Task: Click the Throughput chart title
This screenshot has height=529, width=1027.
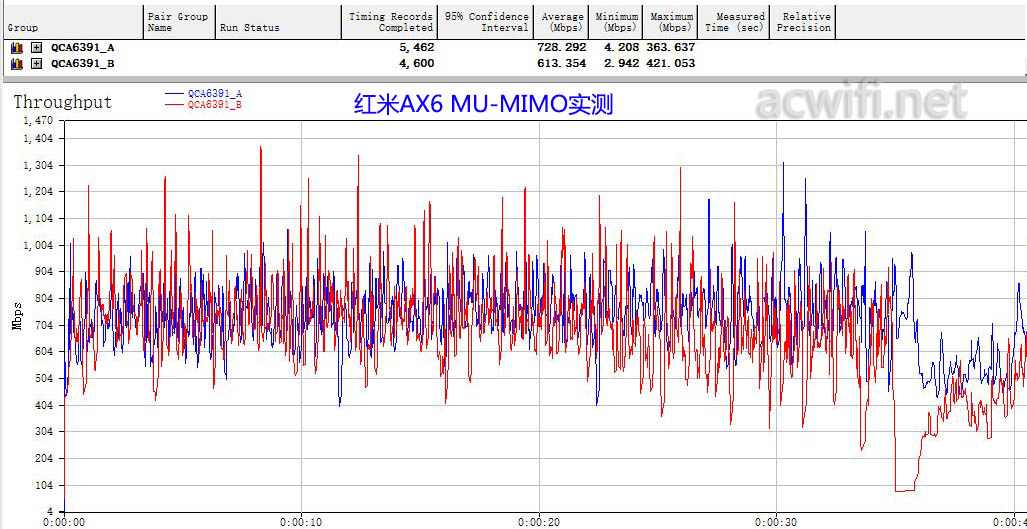Action: 63,102
